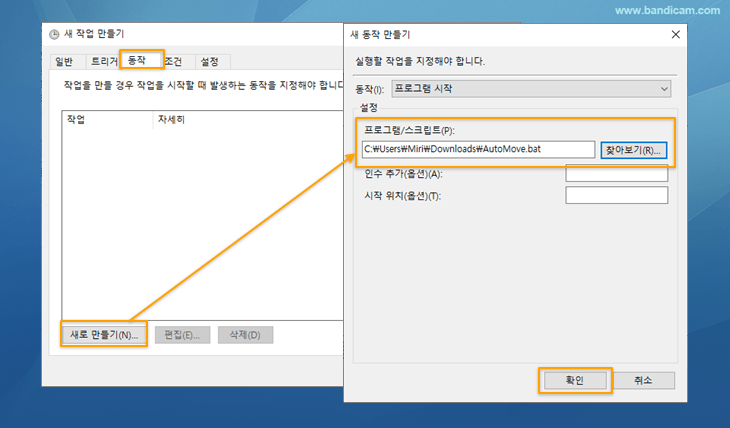Click the 실행할 작업을 지정해야 합니다 text
730x428 pixels.
click(x=420, y=61)
